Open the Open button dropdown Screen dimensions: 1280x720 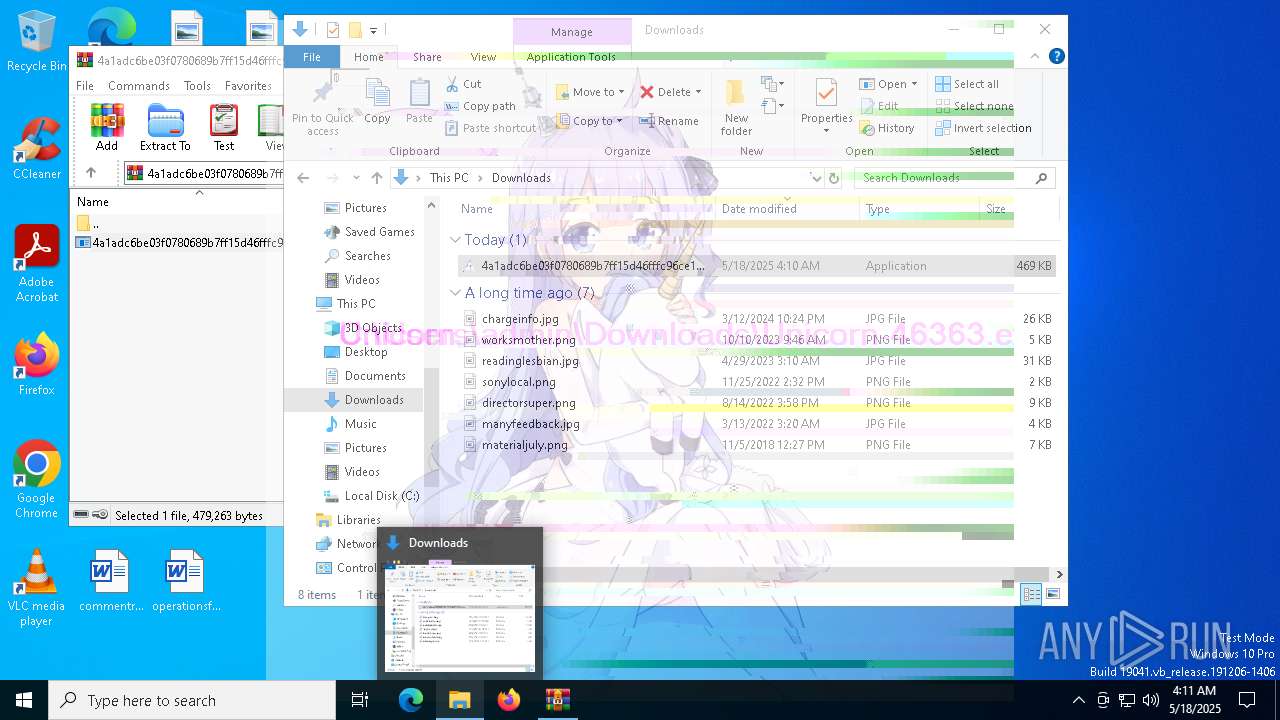point(914,84)
